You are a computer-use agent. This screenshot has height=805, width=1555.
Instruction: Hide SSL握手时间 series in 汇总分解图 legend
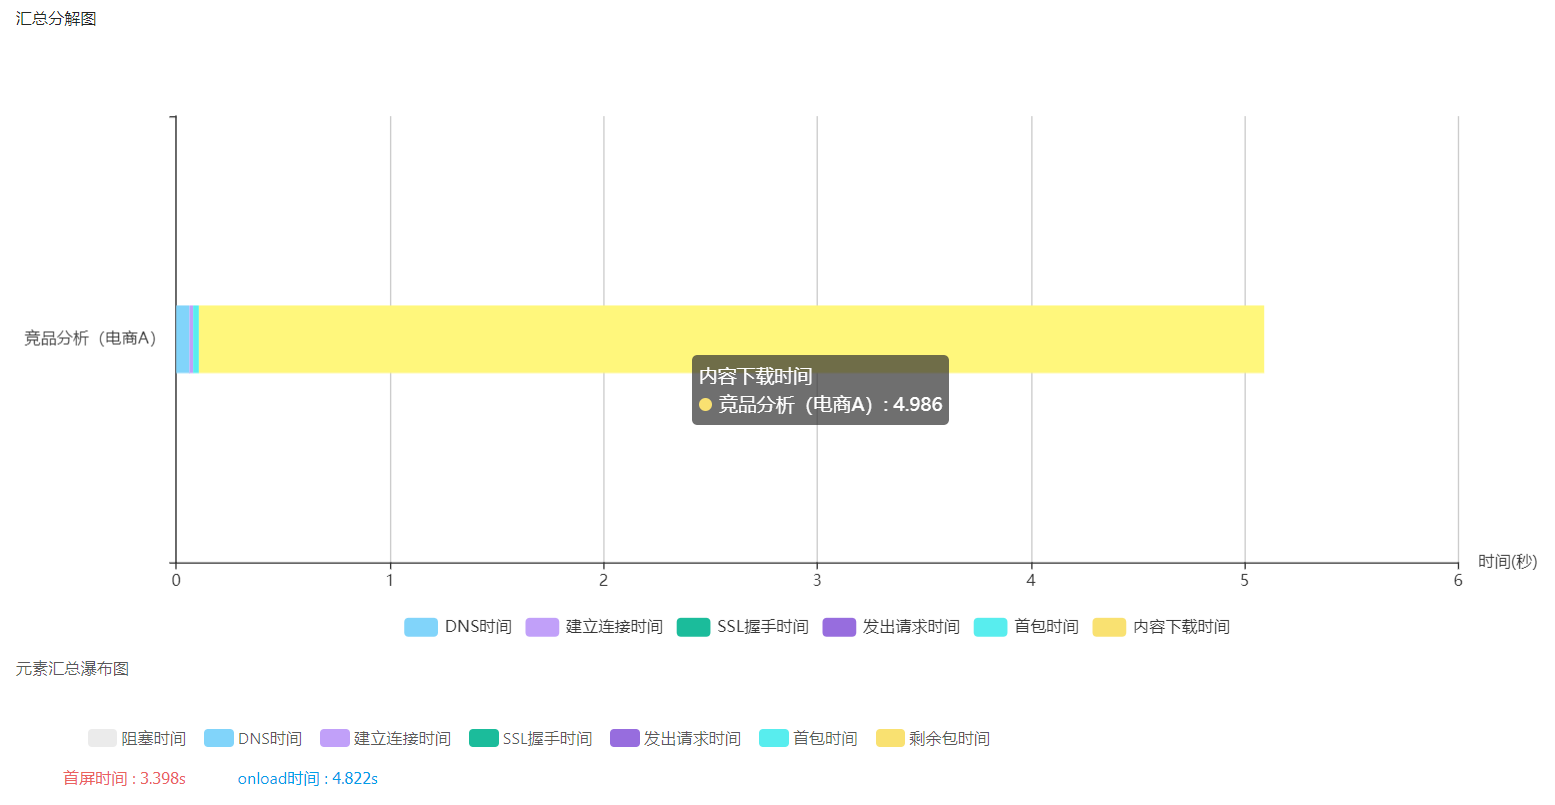693,627
